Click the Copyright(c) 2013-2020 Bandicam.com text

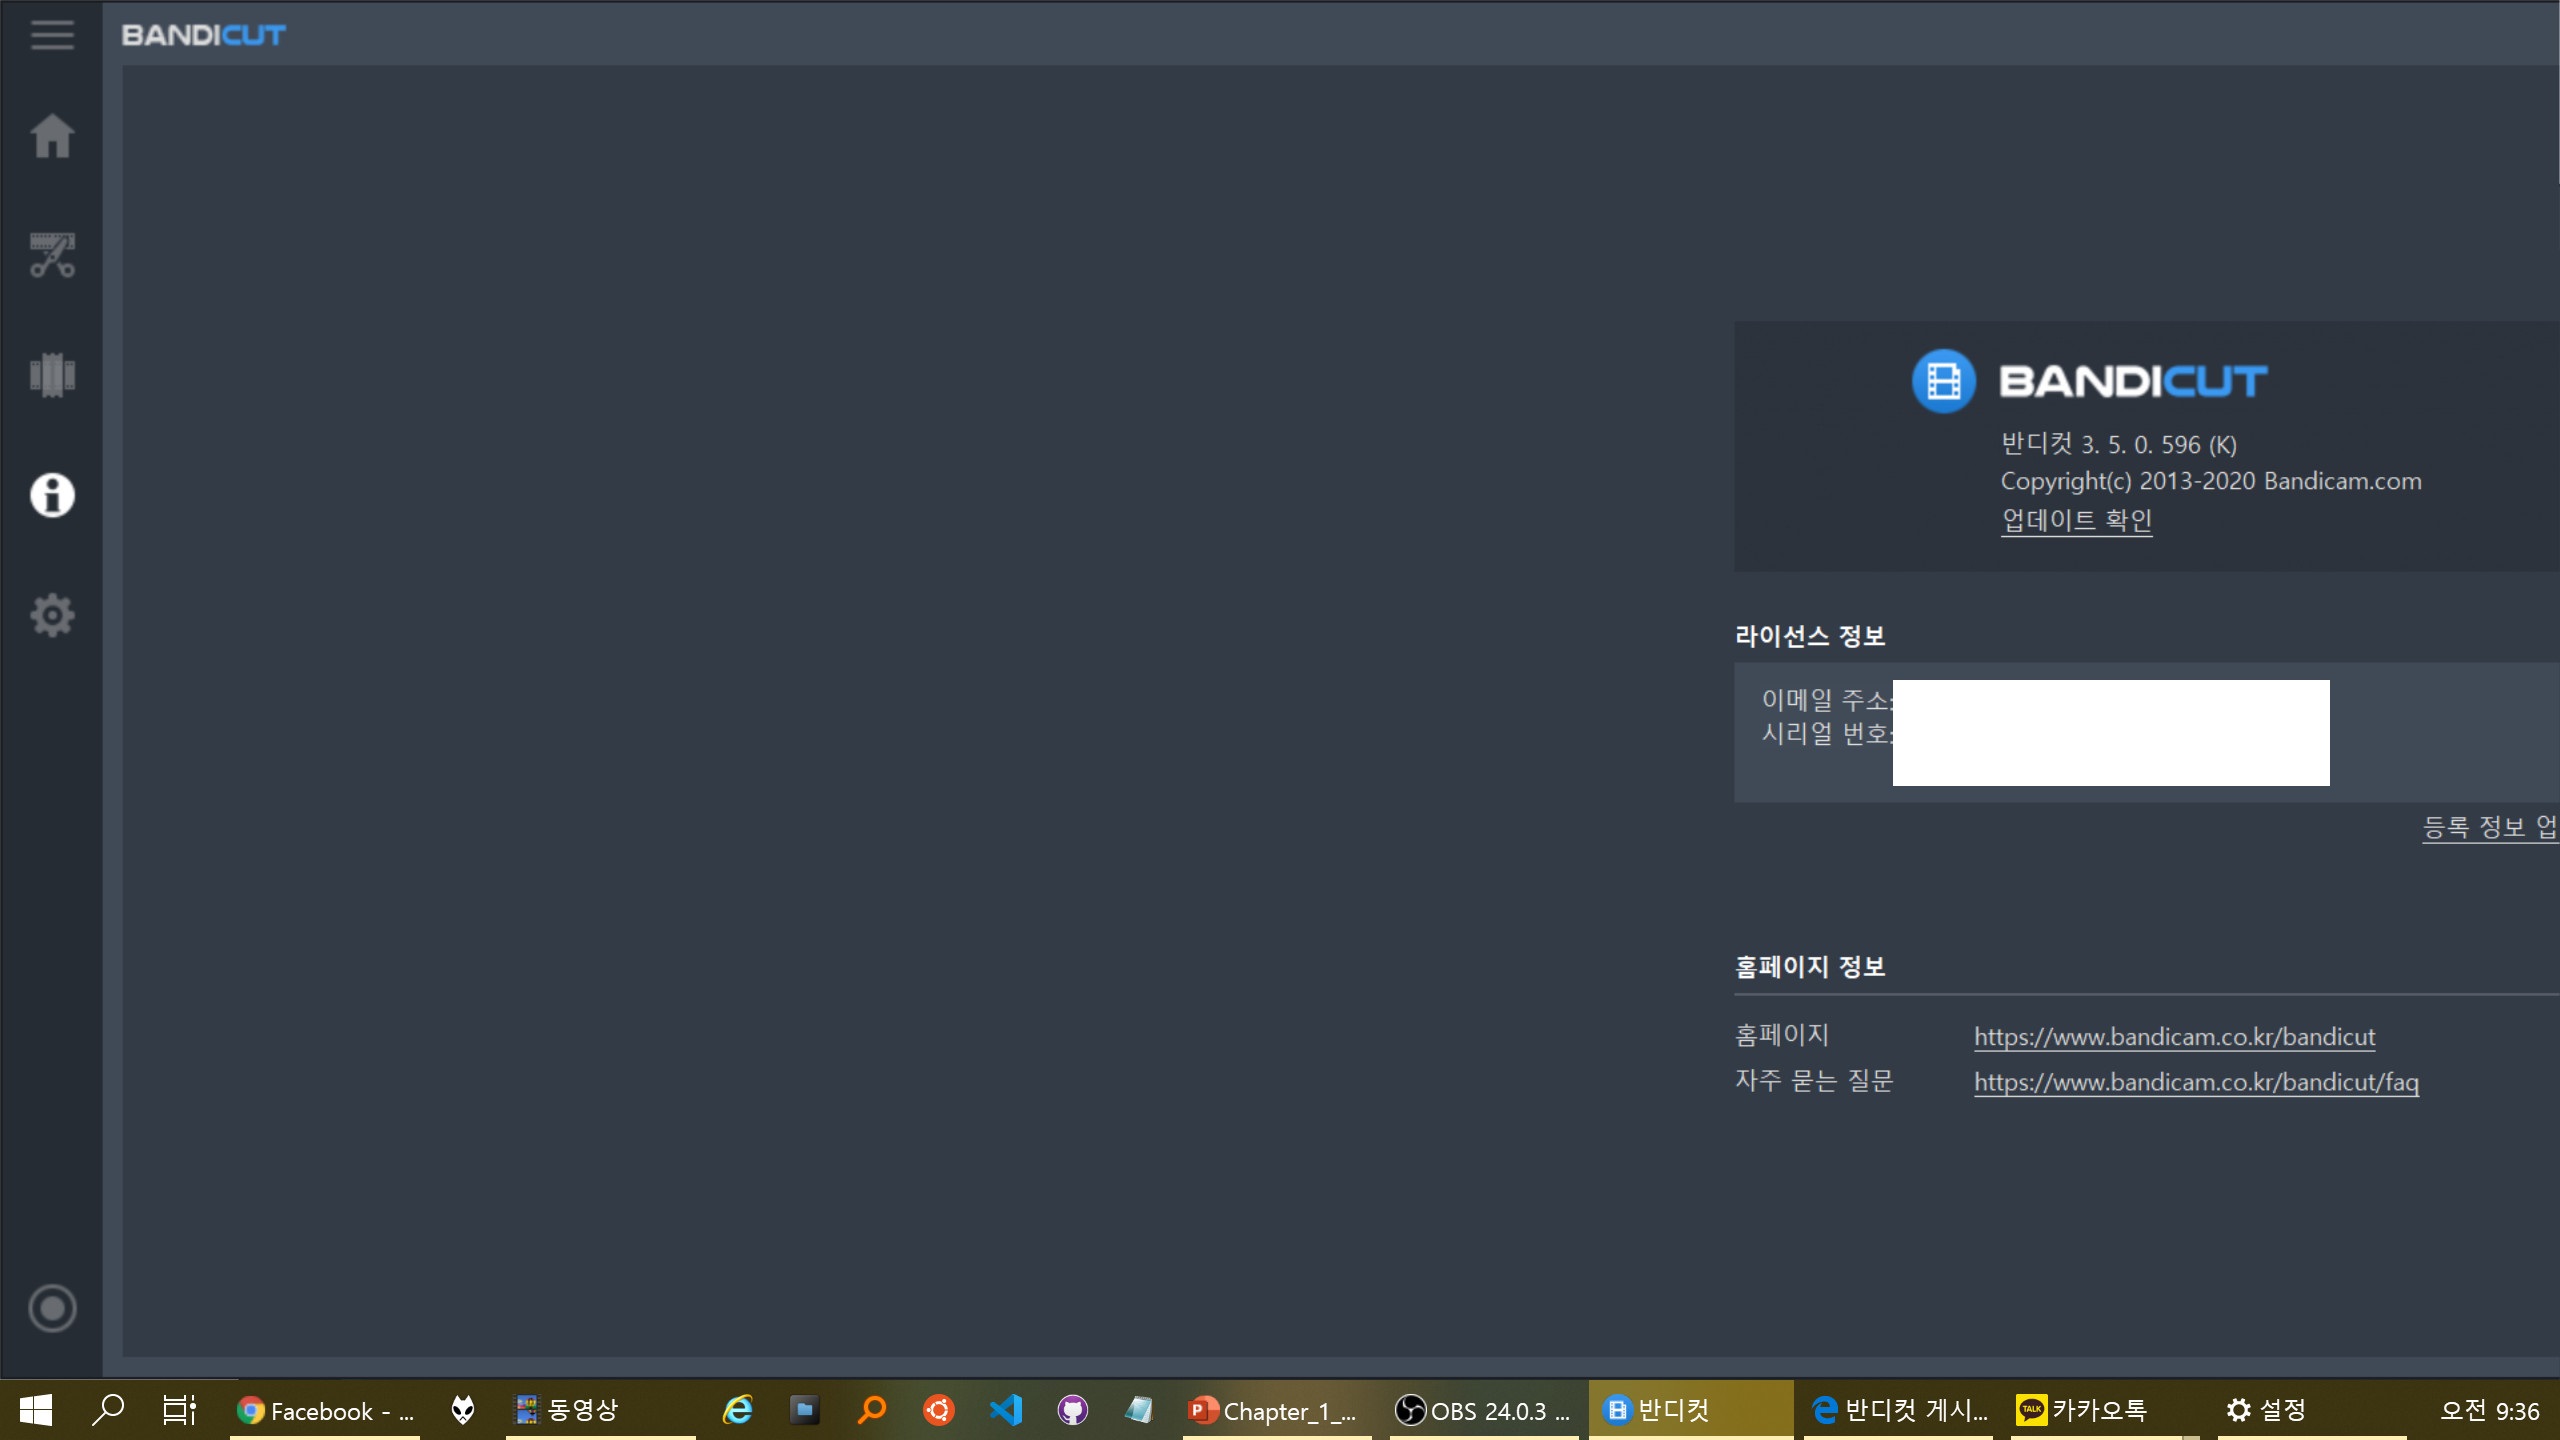pos(2211,481)
